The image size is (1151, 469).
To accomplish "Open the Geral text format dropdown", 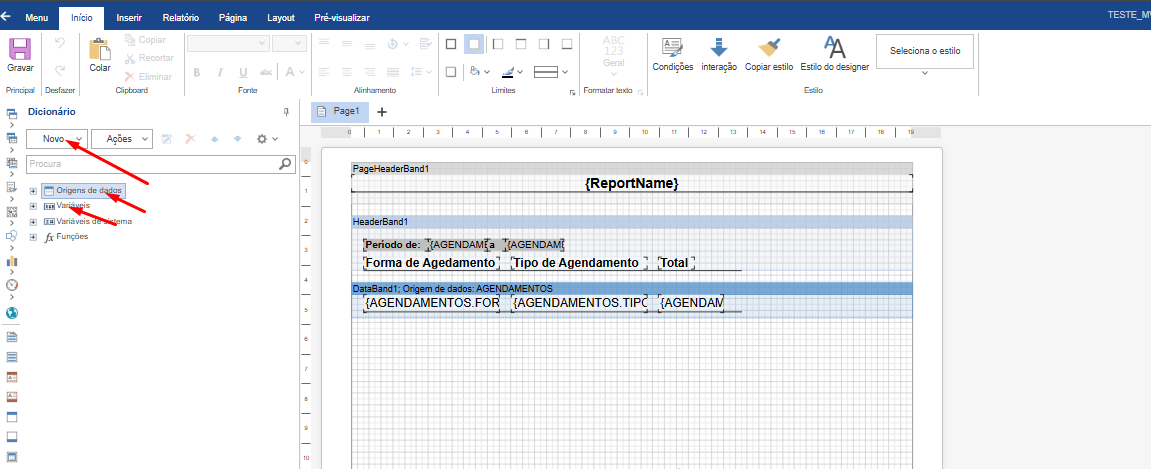I will 614,55.
